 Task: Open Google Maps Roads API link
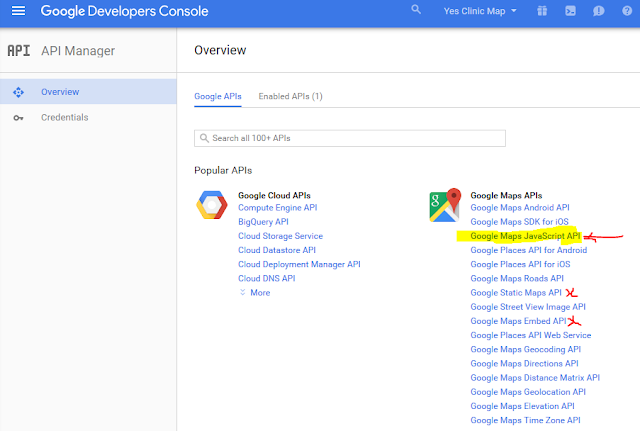[x=517, y=278]
